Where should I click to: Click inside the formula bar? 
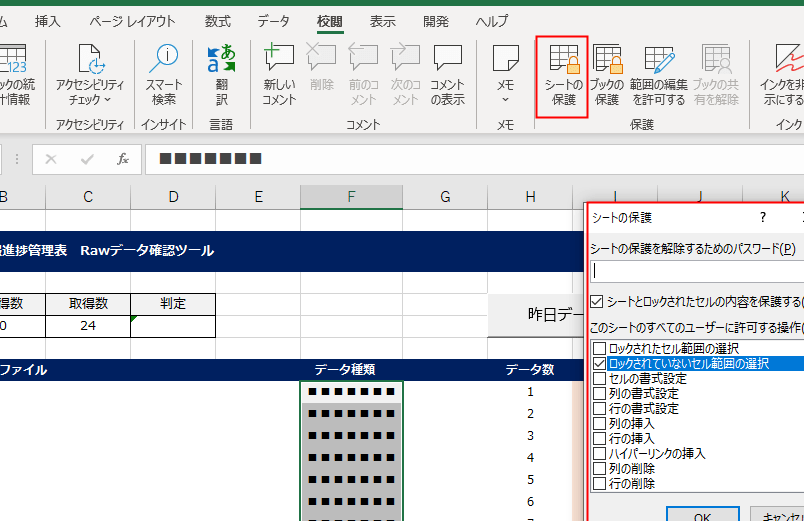tap(474, 159)
